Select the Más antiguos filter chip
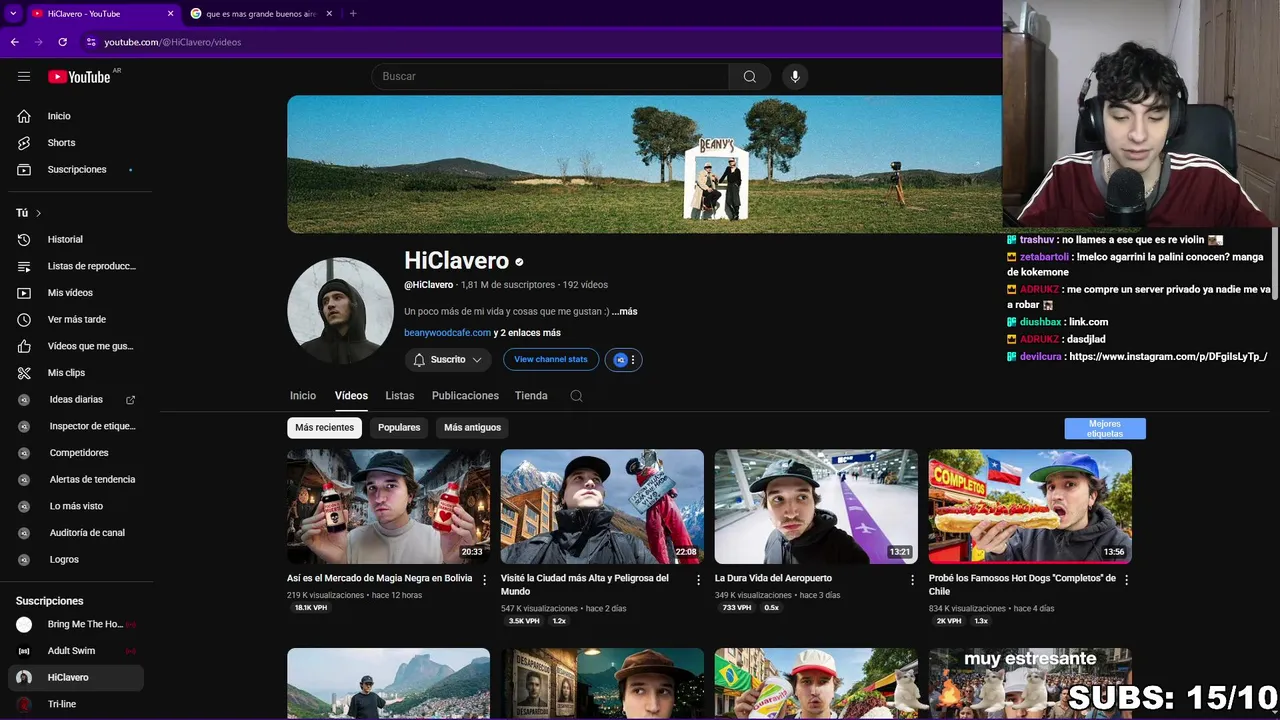The image size is (1280, 720). pos(472,428)
